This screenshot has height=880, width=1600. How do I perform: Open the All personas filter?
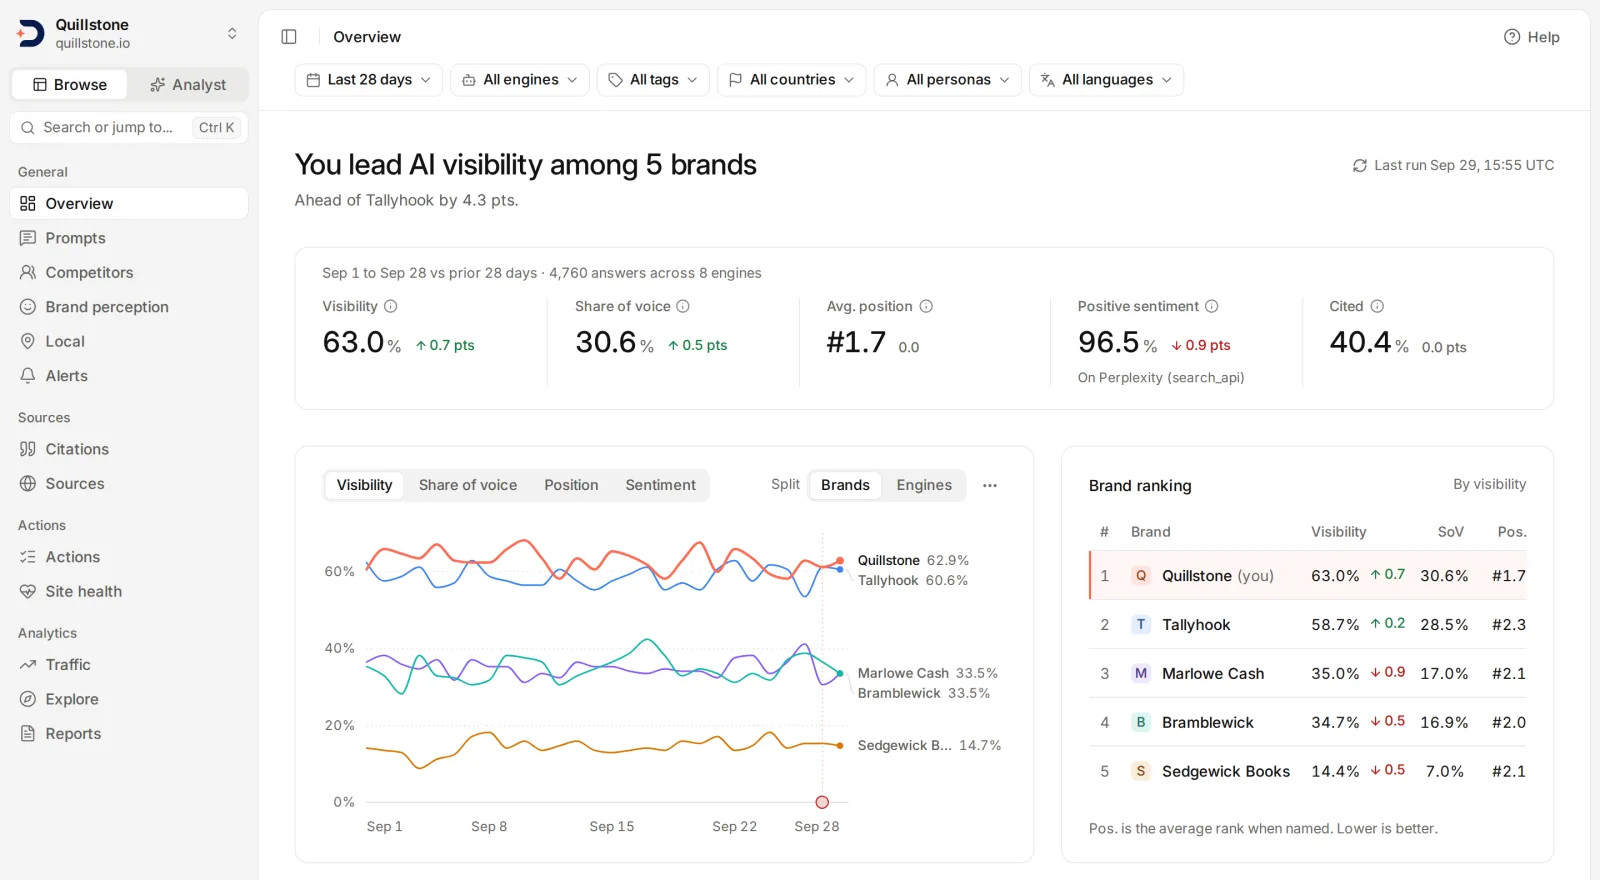(x=948, y=80)
